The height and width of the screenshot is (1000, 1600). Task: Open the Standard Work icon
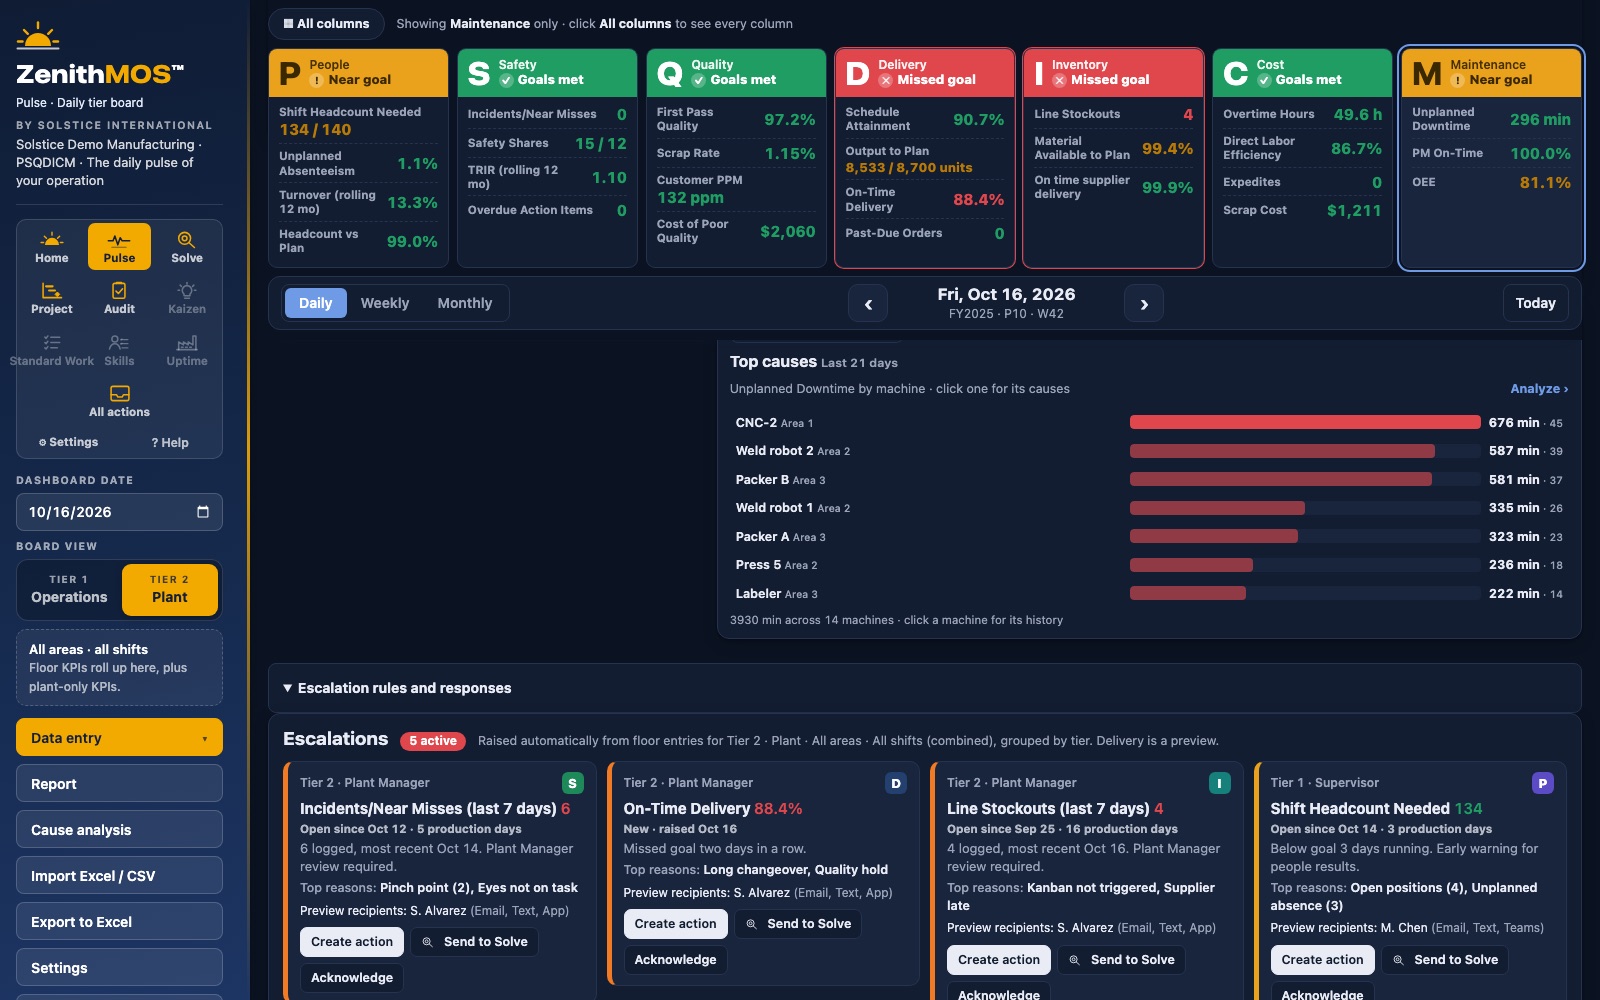tap(52, 350)
